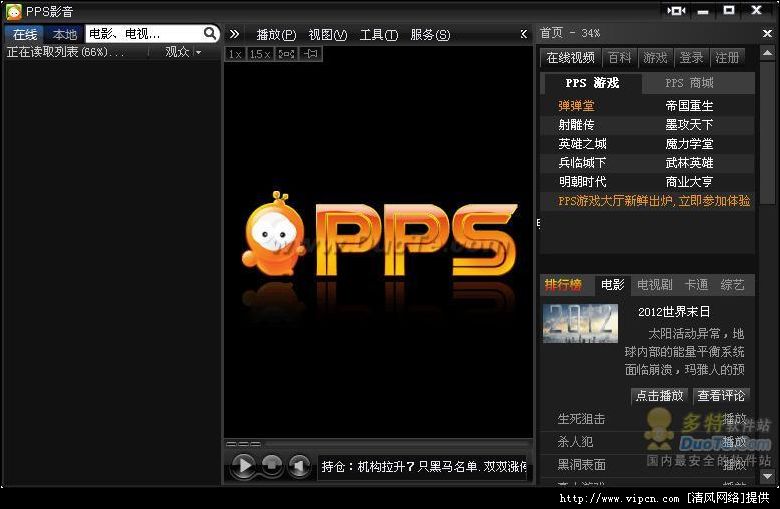Click the 登录 tab

(691, 58)
